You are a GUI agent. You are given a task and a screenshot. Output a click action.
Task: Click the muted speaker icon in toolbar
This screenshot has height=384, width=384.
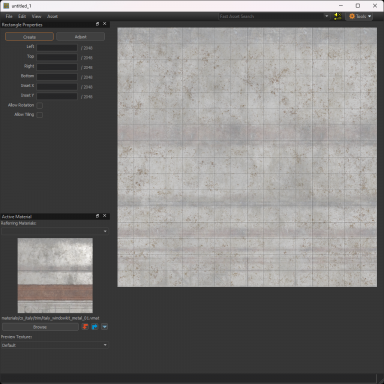(338, 16)
